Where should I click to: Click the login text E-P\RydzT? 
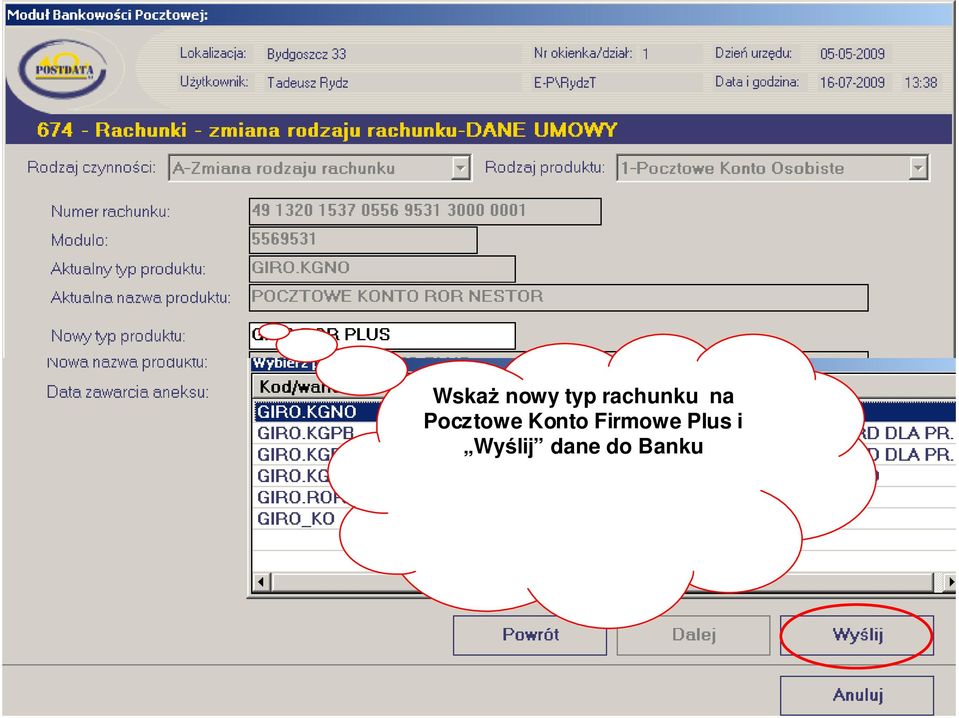[x=565, y=83]
